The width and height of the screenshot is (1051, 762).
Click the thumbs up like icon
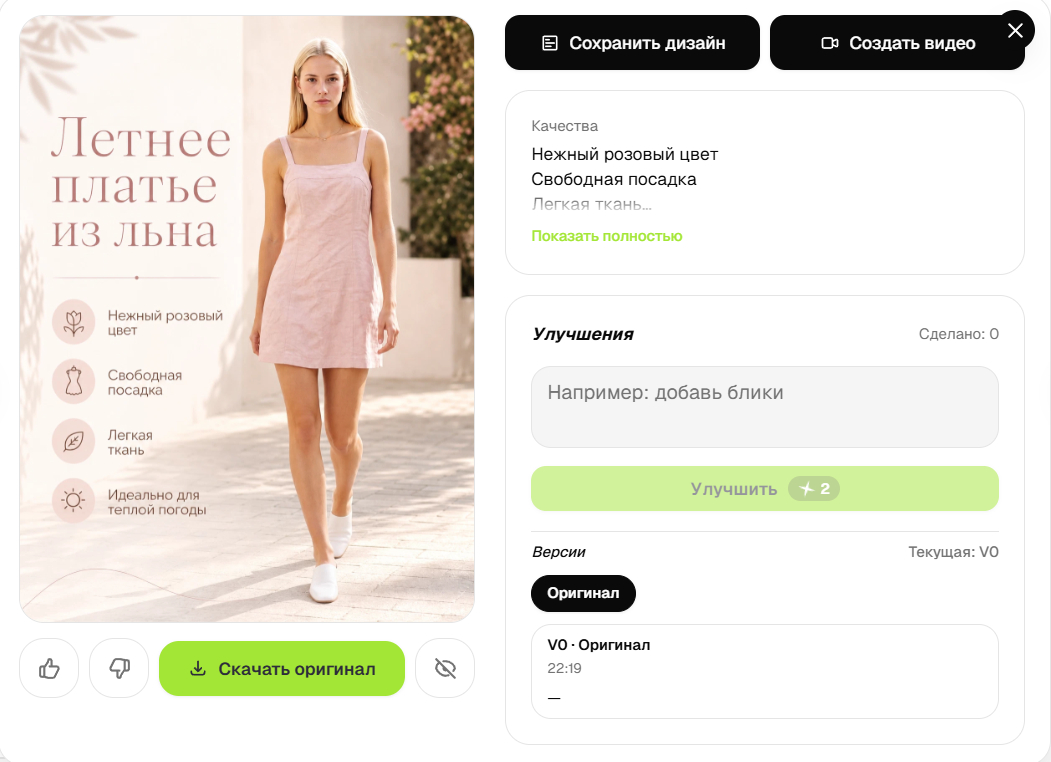coord(49,668)
